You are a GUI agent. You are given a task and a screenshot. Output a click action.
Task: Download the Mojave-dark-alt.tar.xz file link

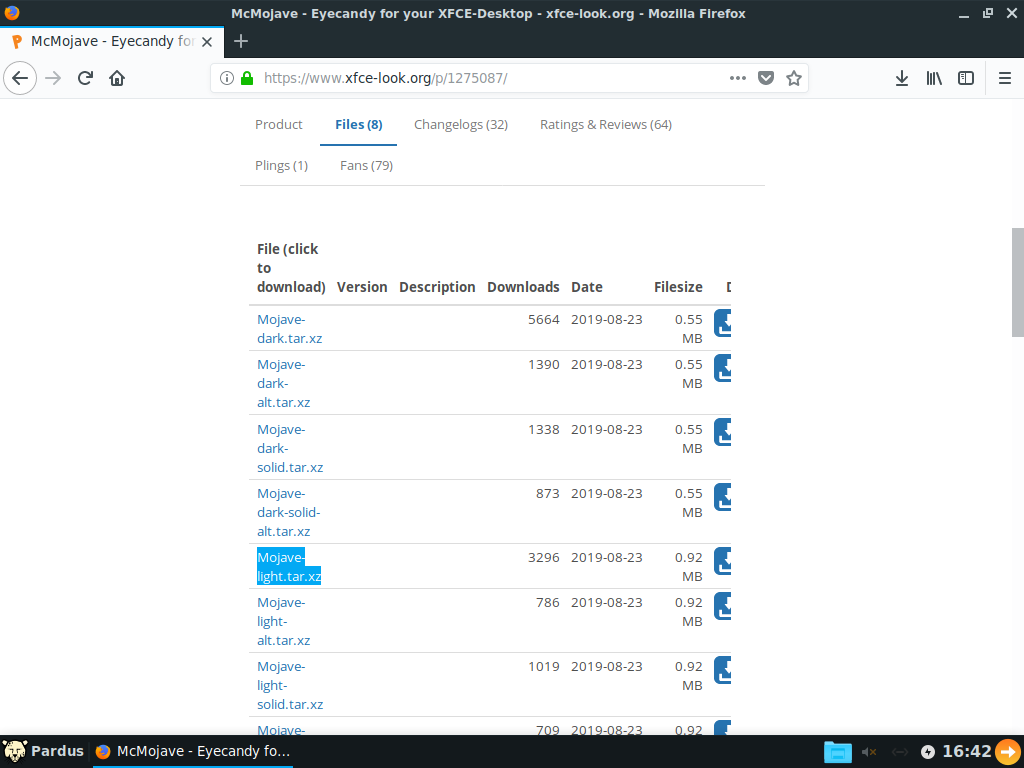tap(283, 383)
